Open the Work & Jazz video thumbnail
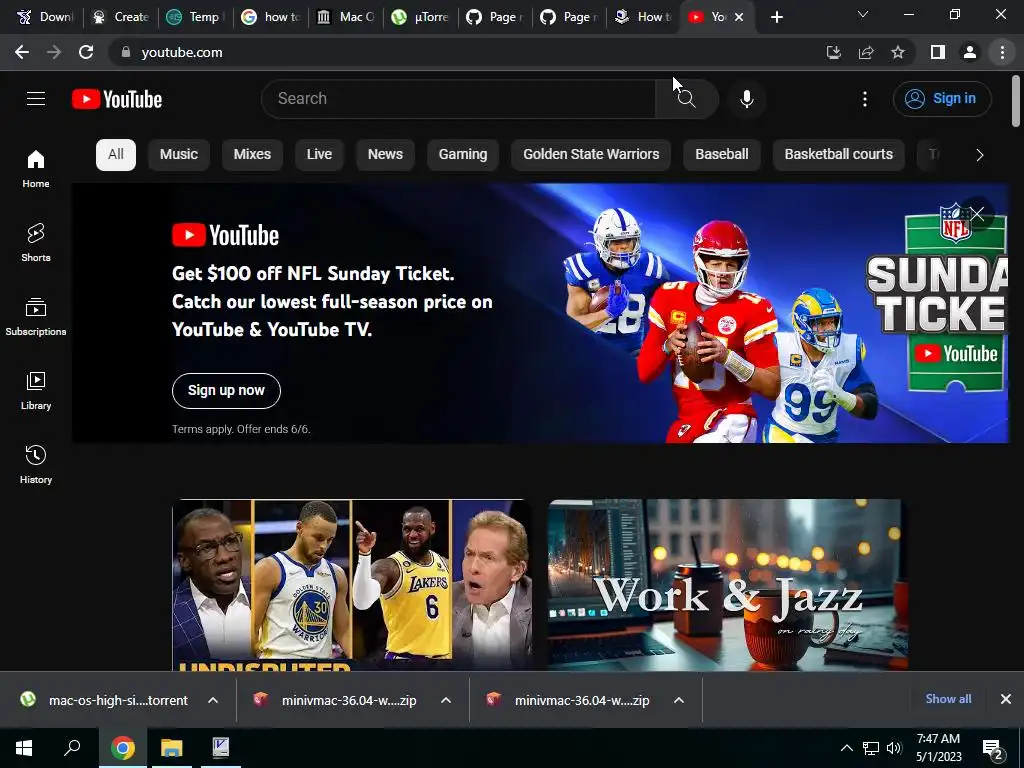 pyautogui.click(x=728, y=584)
